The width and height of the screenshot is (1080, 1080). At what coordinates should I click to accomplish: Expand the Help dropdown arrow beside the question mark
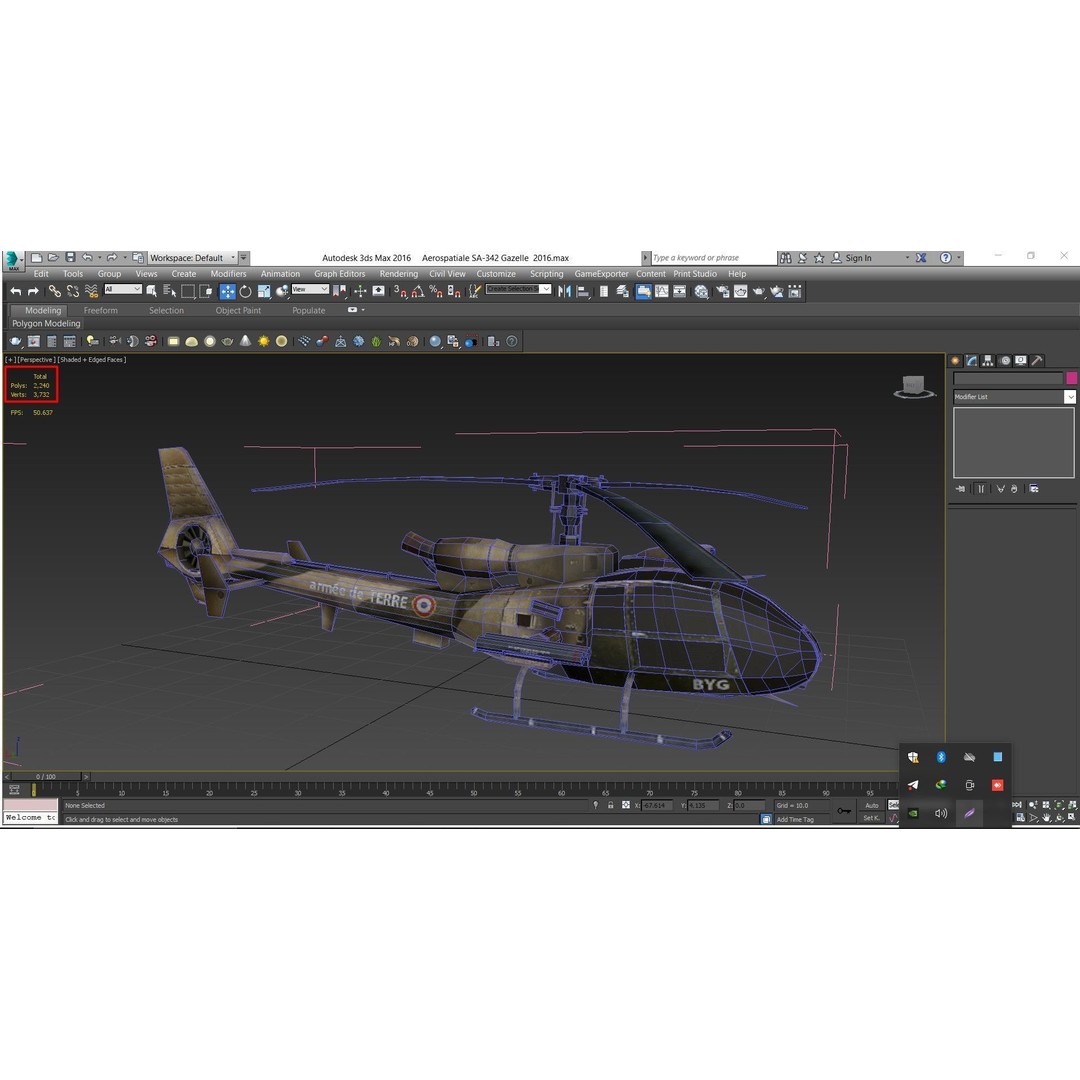[x=959, y=258]
